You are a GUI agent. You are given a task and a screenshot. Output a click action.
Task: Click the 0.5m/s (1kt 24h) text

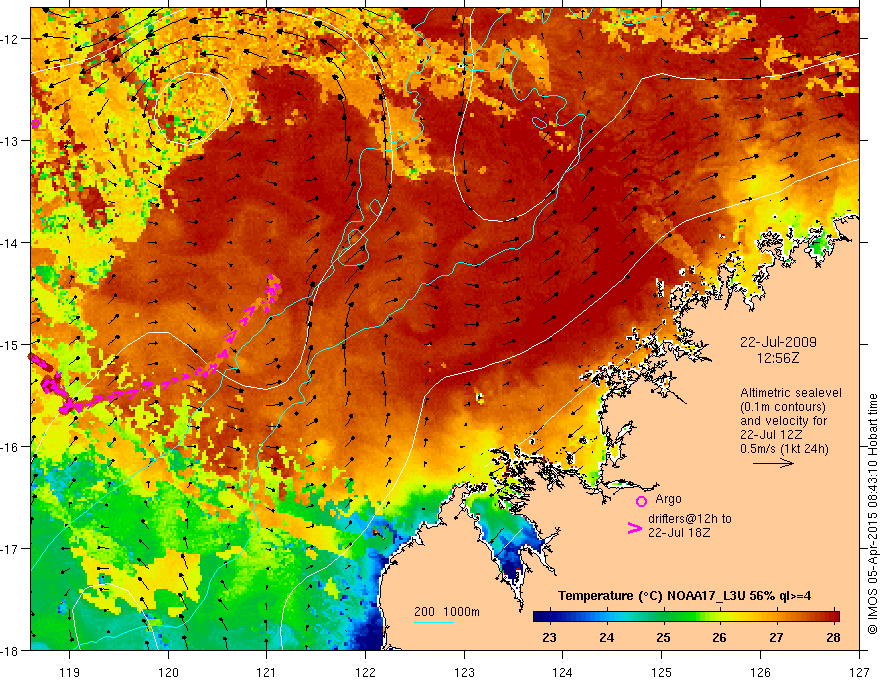coord(784,448)
